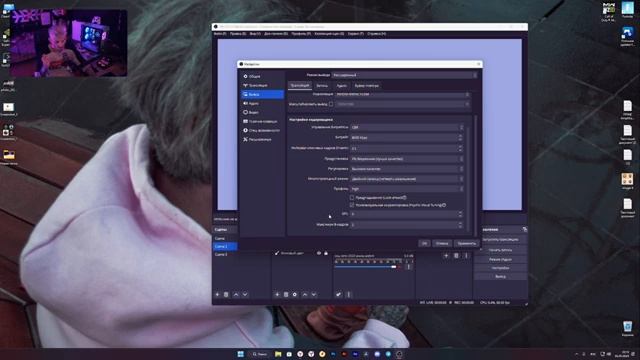Open the Windows Start button on taskbar

click(x=240, y=354)
